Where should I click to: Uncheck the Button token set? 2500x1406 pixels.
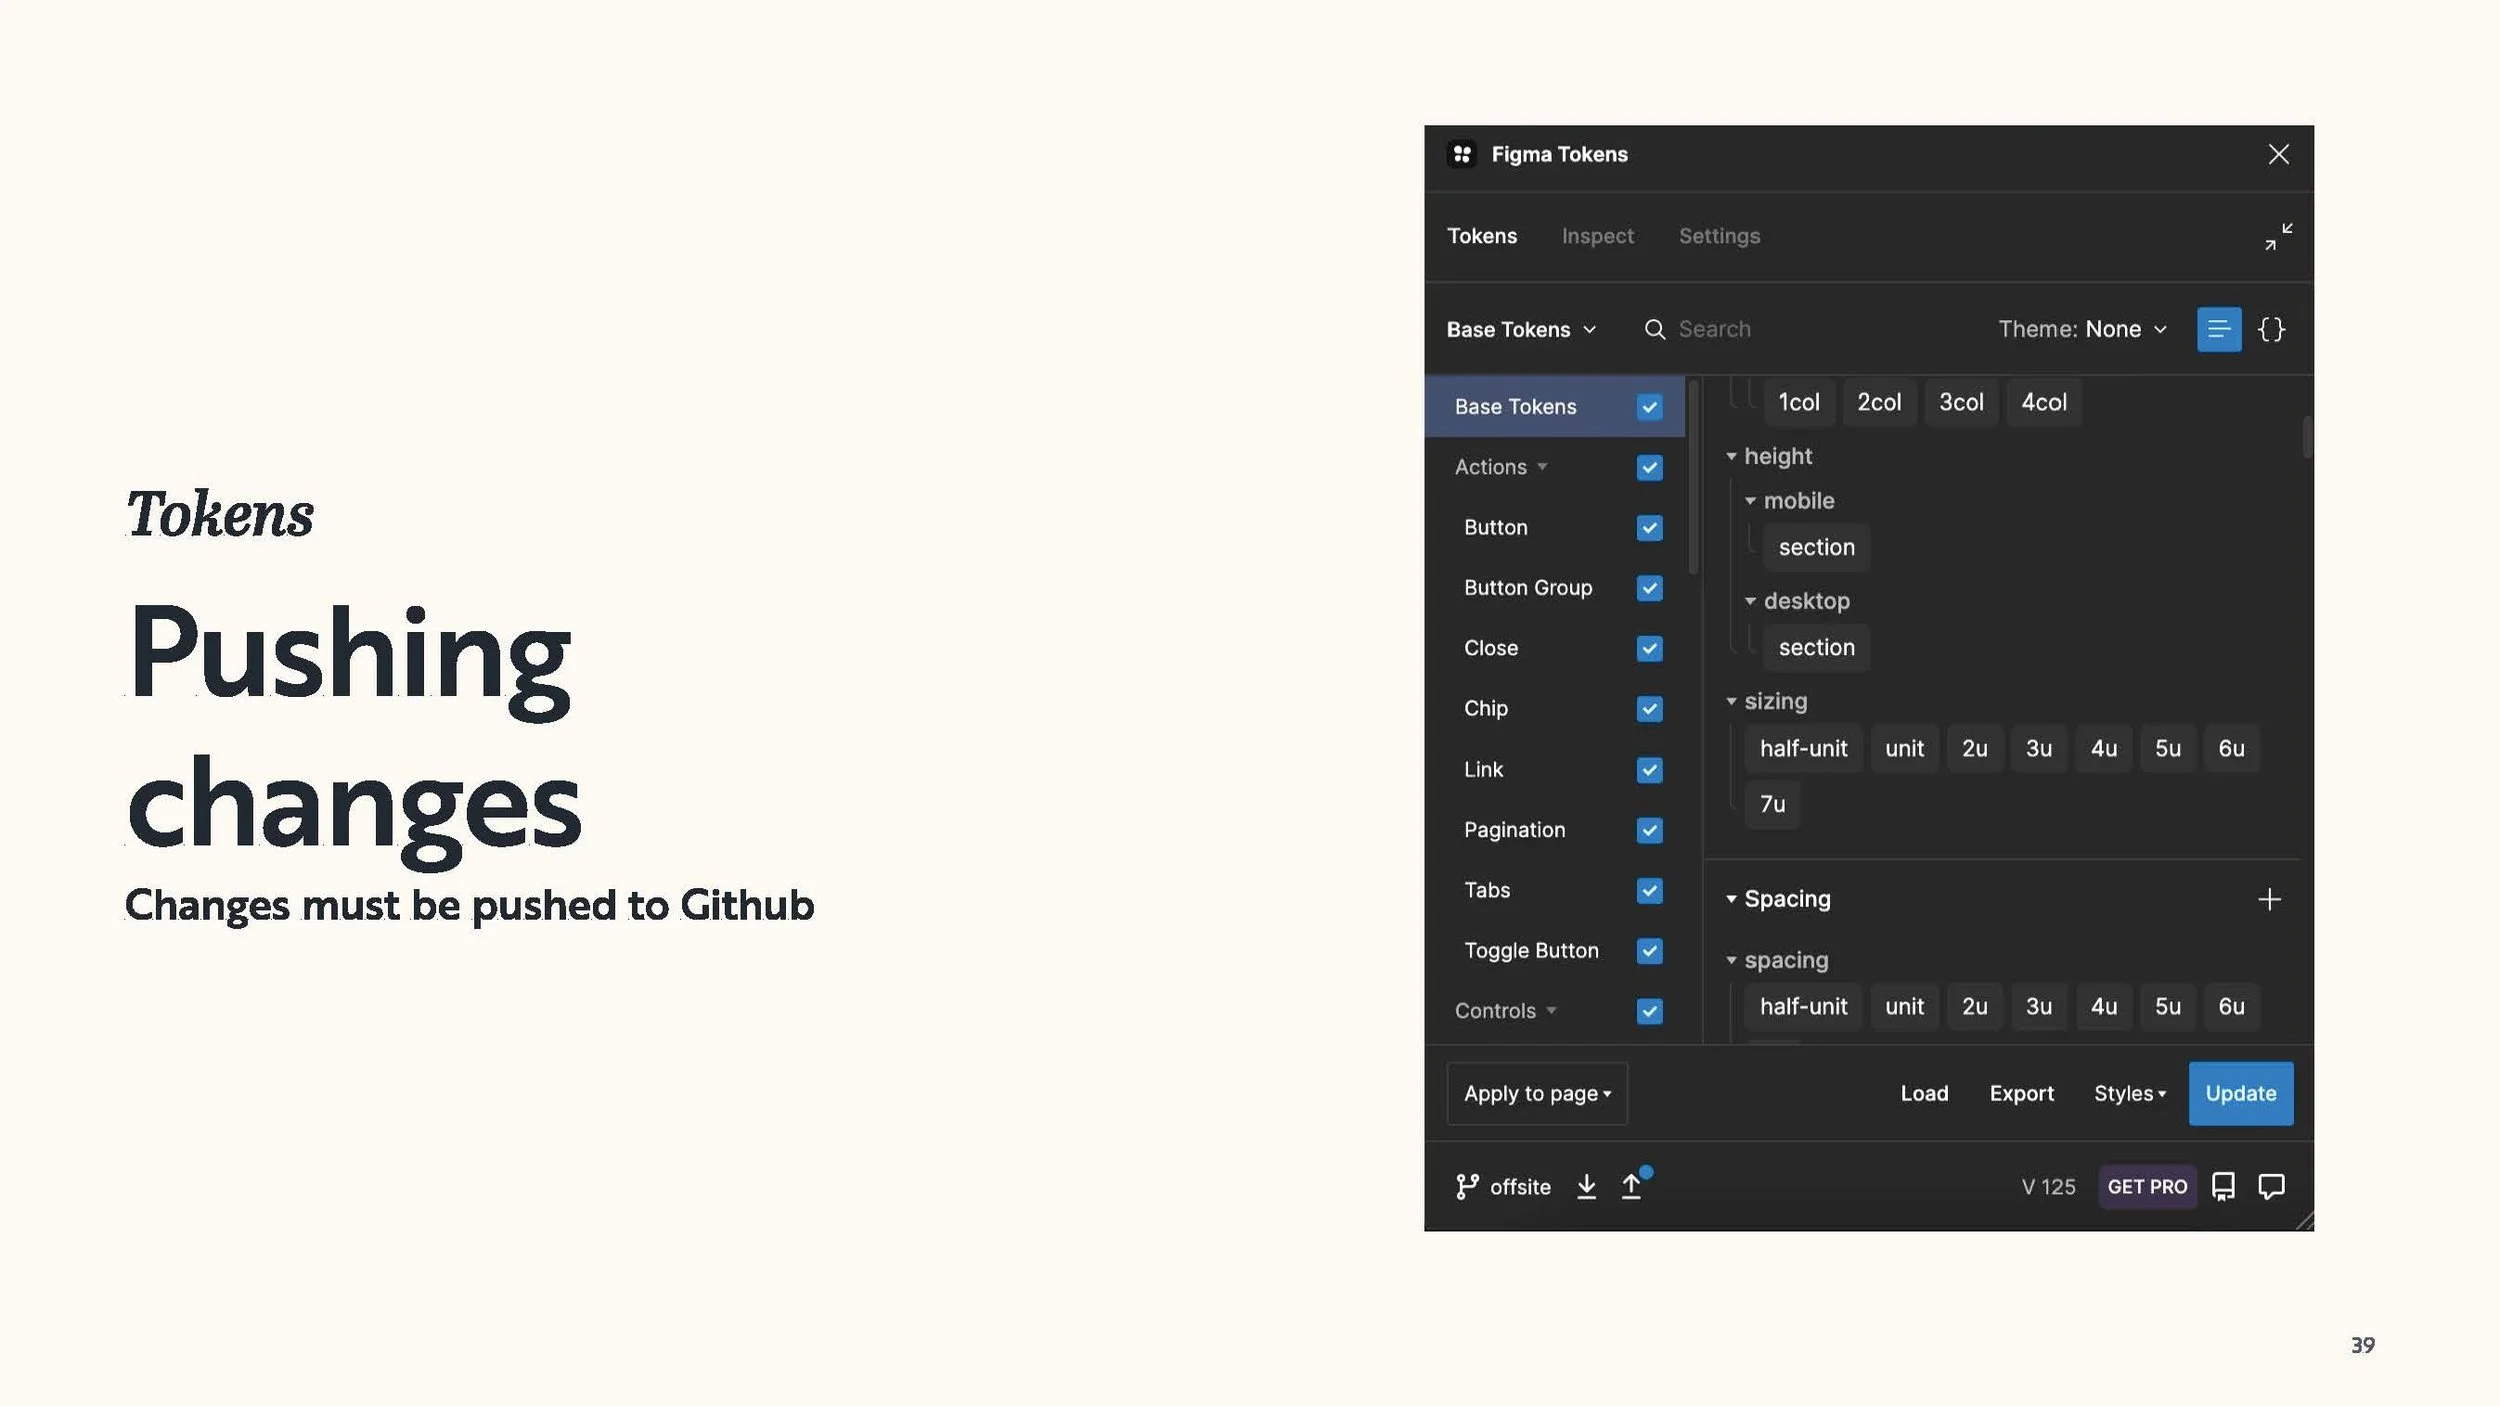(1649, 528)
